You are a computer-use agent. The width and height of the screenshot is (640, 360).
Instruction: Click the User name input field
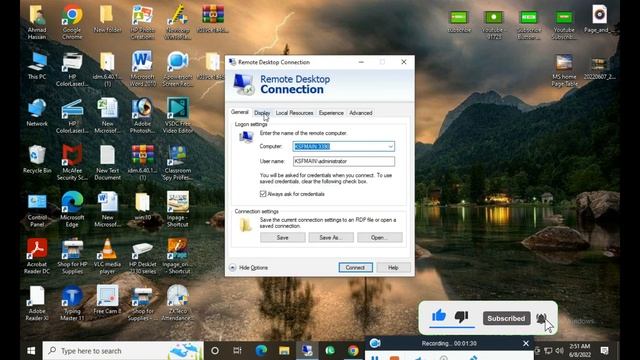point(344,161)
